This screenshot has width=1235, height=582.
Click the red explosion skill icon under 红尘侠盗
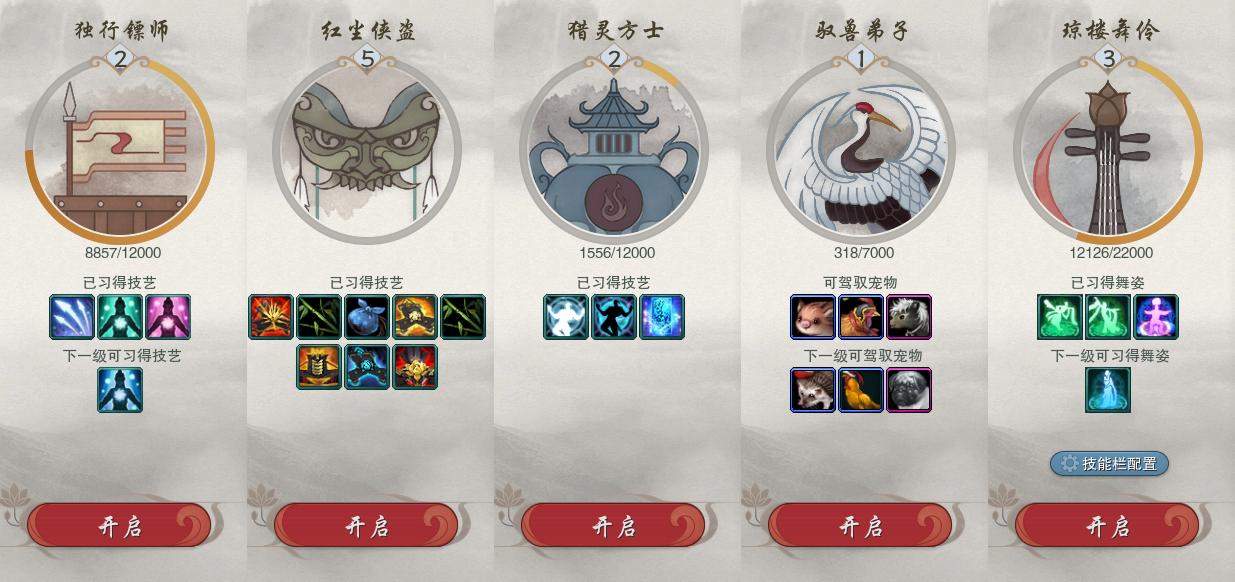point(271,317)
